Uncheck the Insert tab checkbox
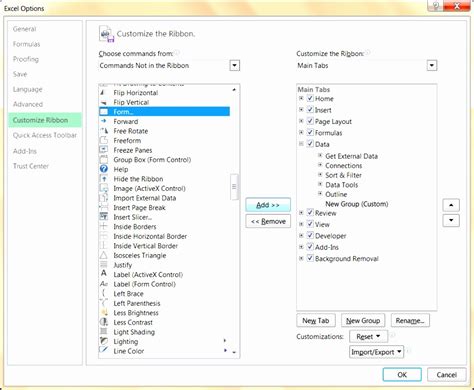474x390 pixels. (310, 110)
